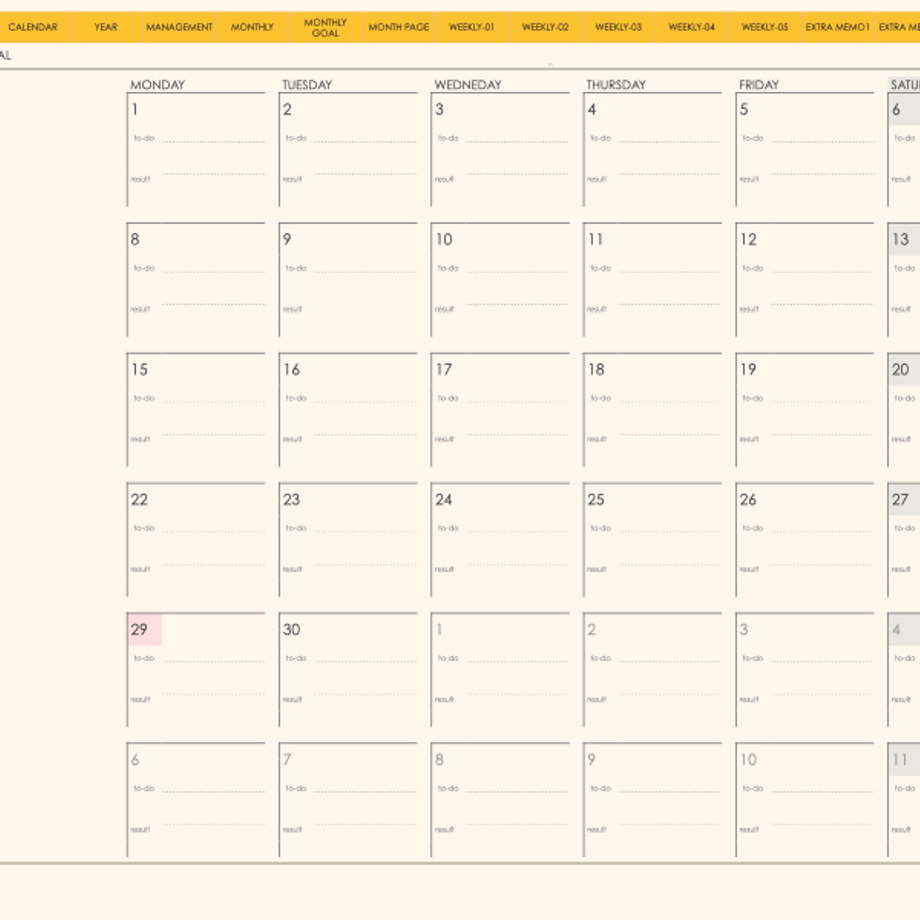Viewport: 920px width, 920px height.
Task: Select day 22 on the calendar
Action: [139, 500]
